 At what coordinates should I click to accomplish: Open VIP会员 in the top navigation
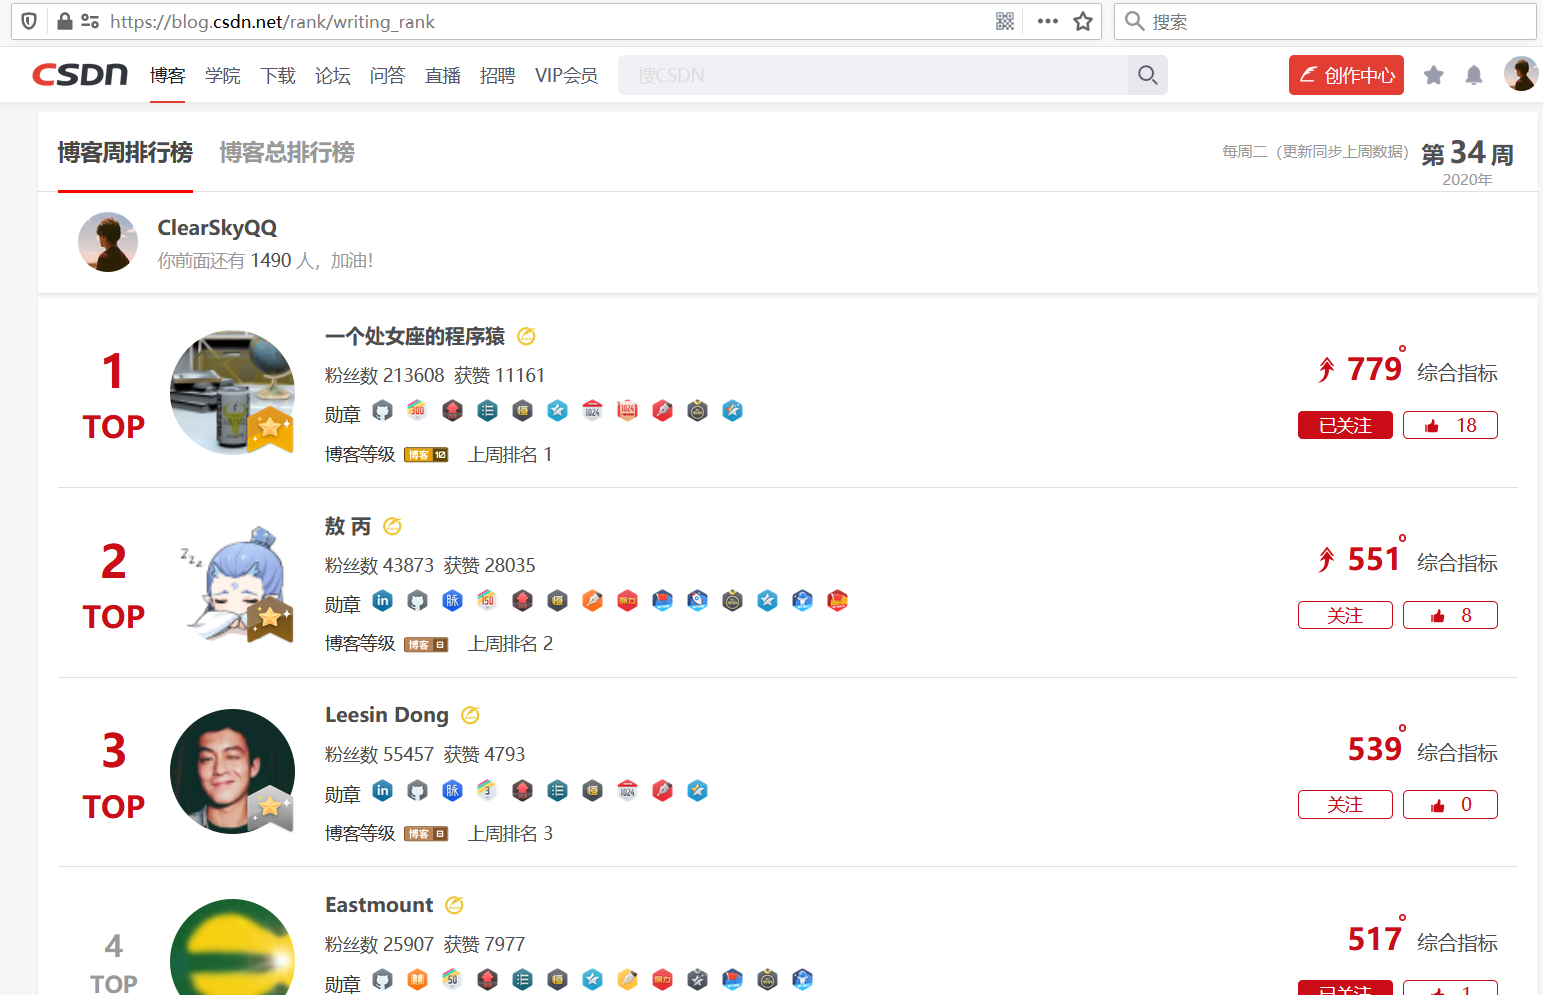click(566, 75)
